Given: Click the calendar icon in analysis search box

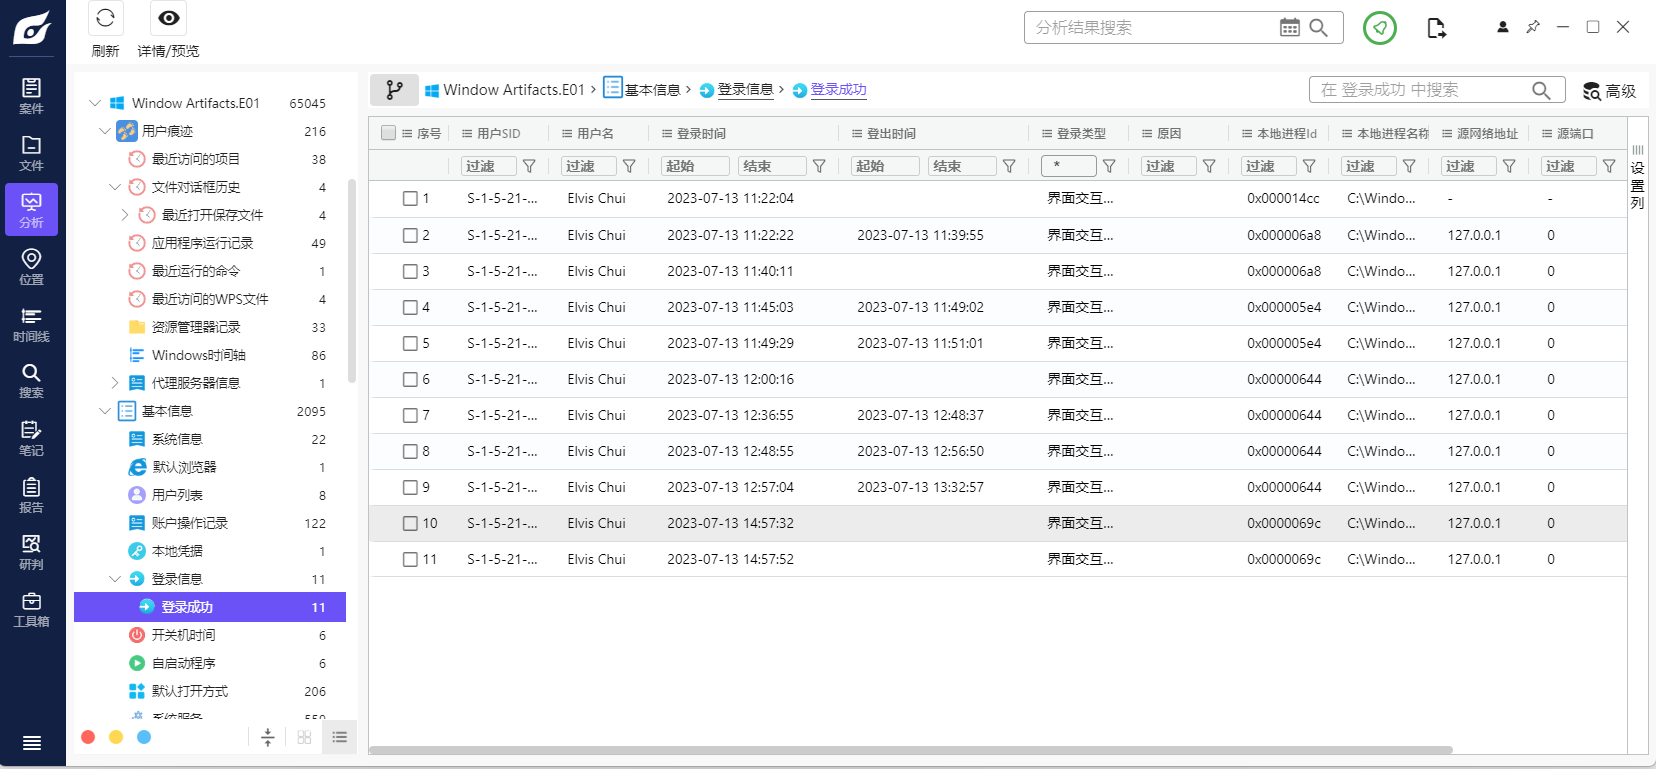Looking at the screenshot, I should point(1290,28).
